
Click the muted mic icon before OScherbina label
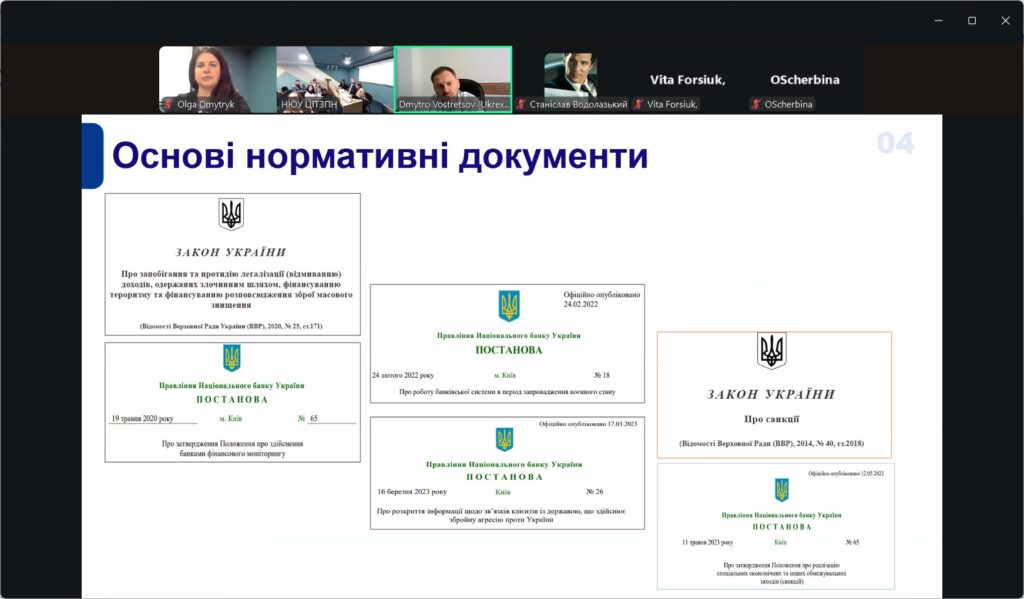(755, 104)
